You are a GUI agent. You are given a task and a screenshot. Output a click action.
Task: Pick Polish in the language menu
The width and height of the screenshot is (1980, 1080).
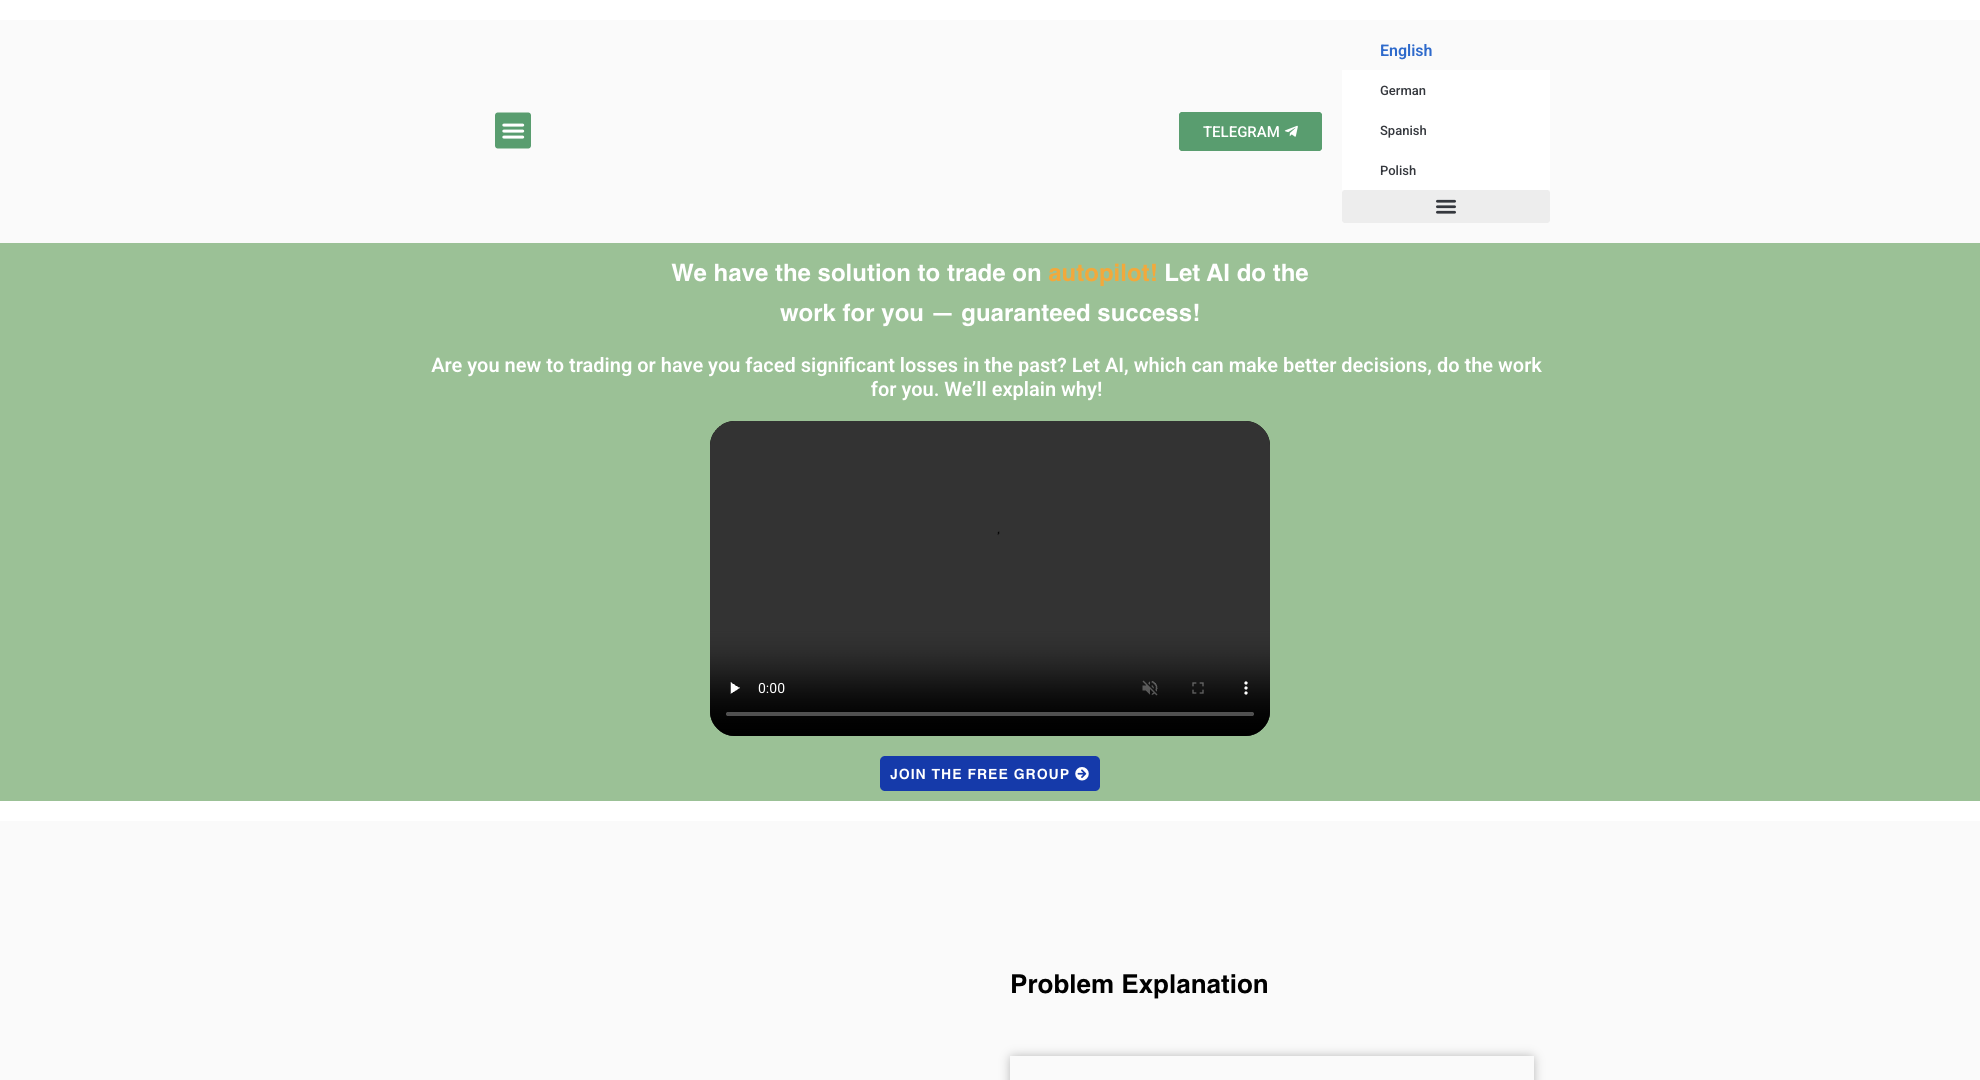[x=1397, y=170]
